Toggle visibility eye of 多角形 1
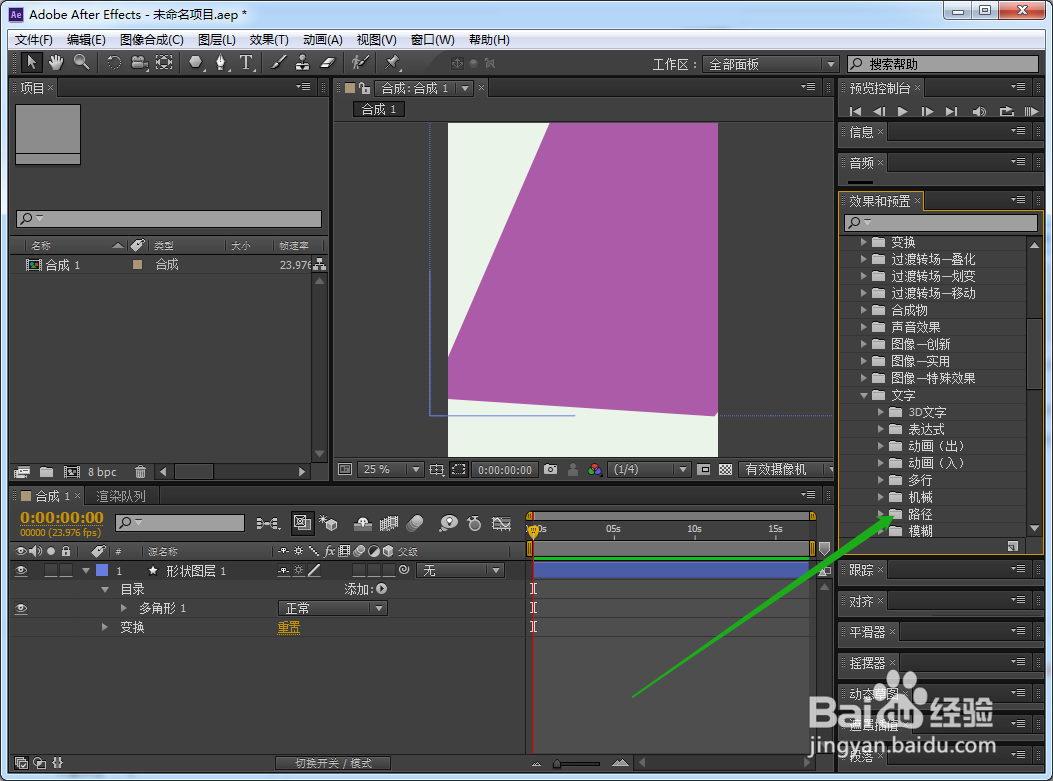 [x=21, y=608]
